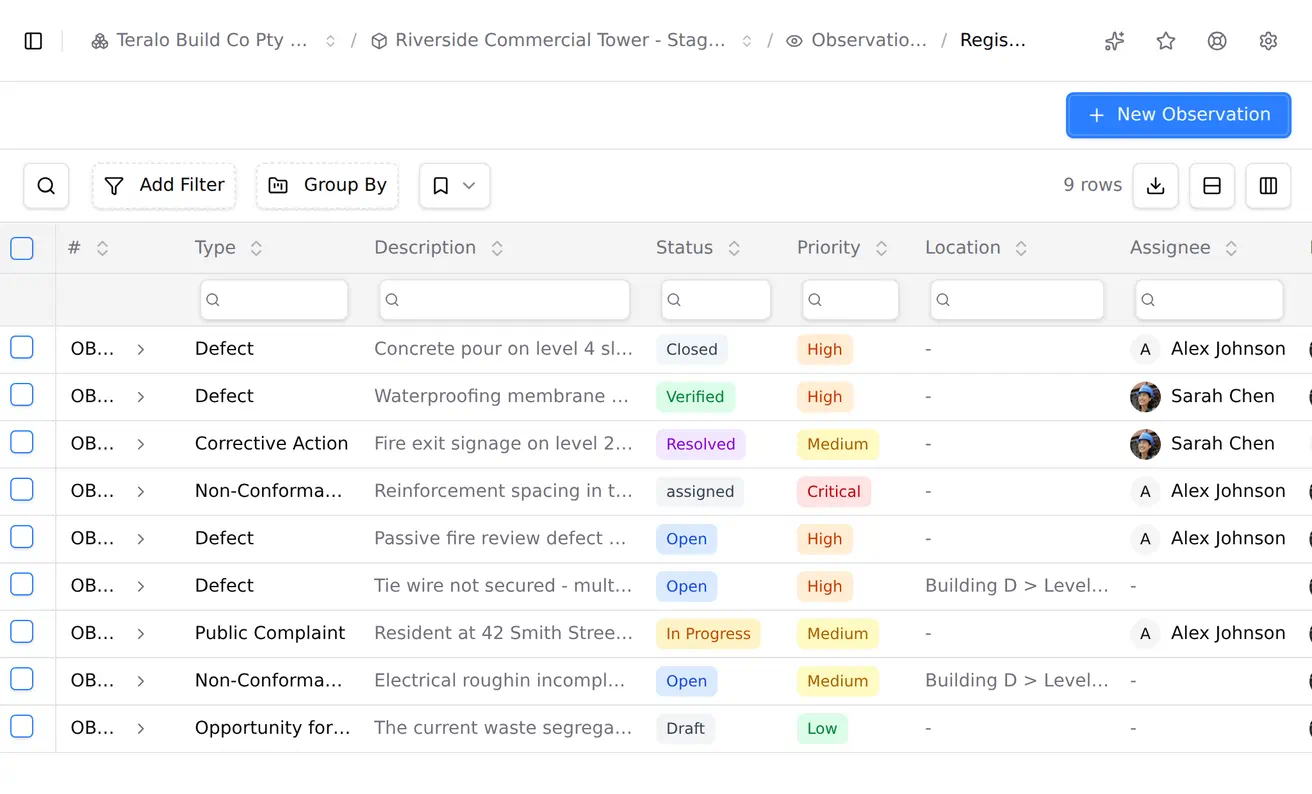This screenshot has height=794, width=1312.
Task: Expand the Resident at 42 Smith Street row
Action: tap(141, 633)
